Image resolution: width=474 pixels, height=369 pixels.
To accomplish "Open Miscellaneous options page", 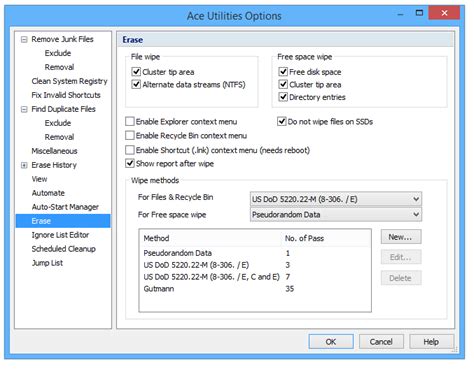I will tap(54, 151).
